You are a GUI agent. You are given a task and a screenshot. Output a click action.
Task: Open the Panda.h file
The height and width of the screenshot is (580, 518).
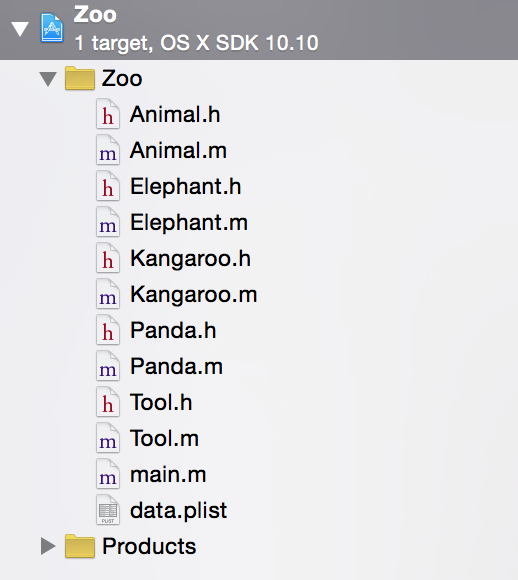[x=173, y=330]
